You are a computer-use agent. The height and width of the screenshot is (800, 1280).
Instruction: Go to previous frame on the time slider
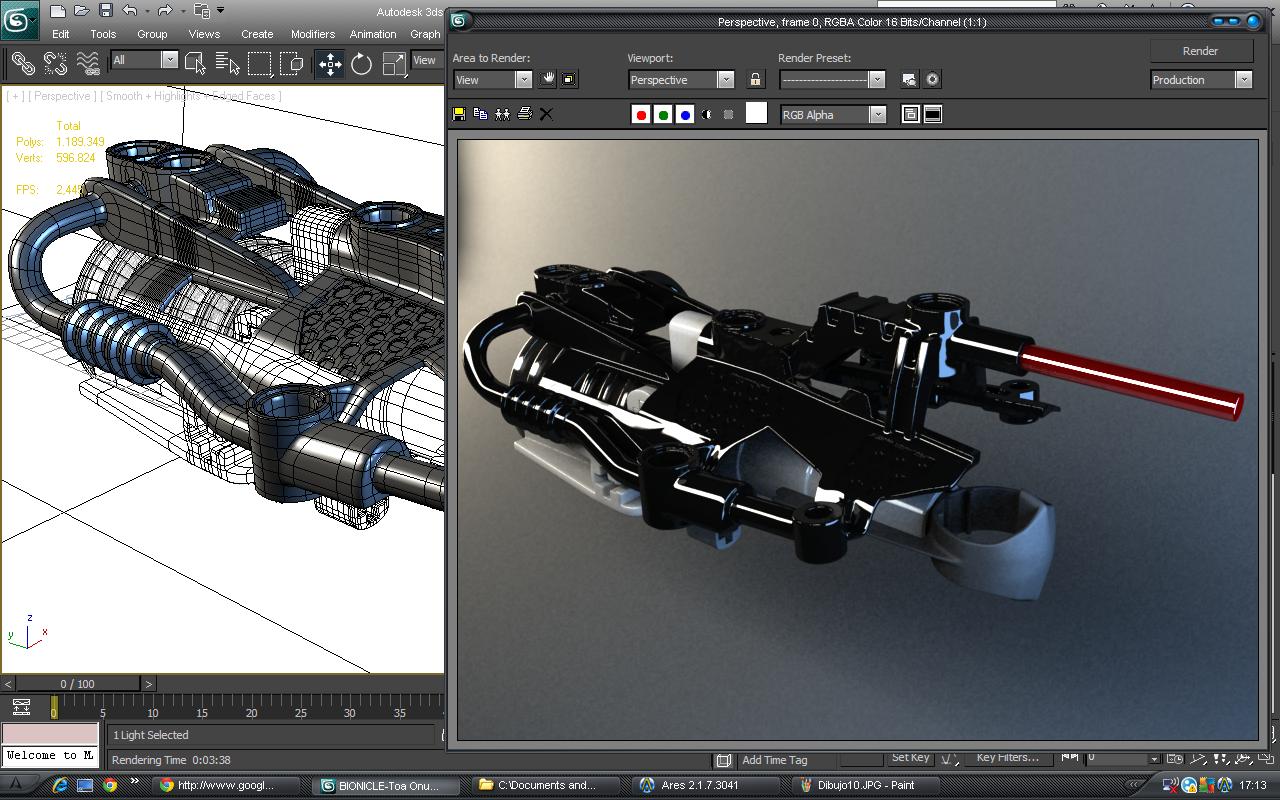(x=8, y=684)
